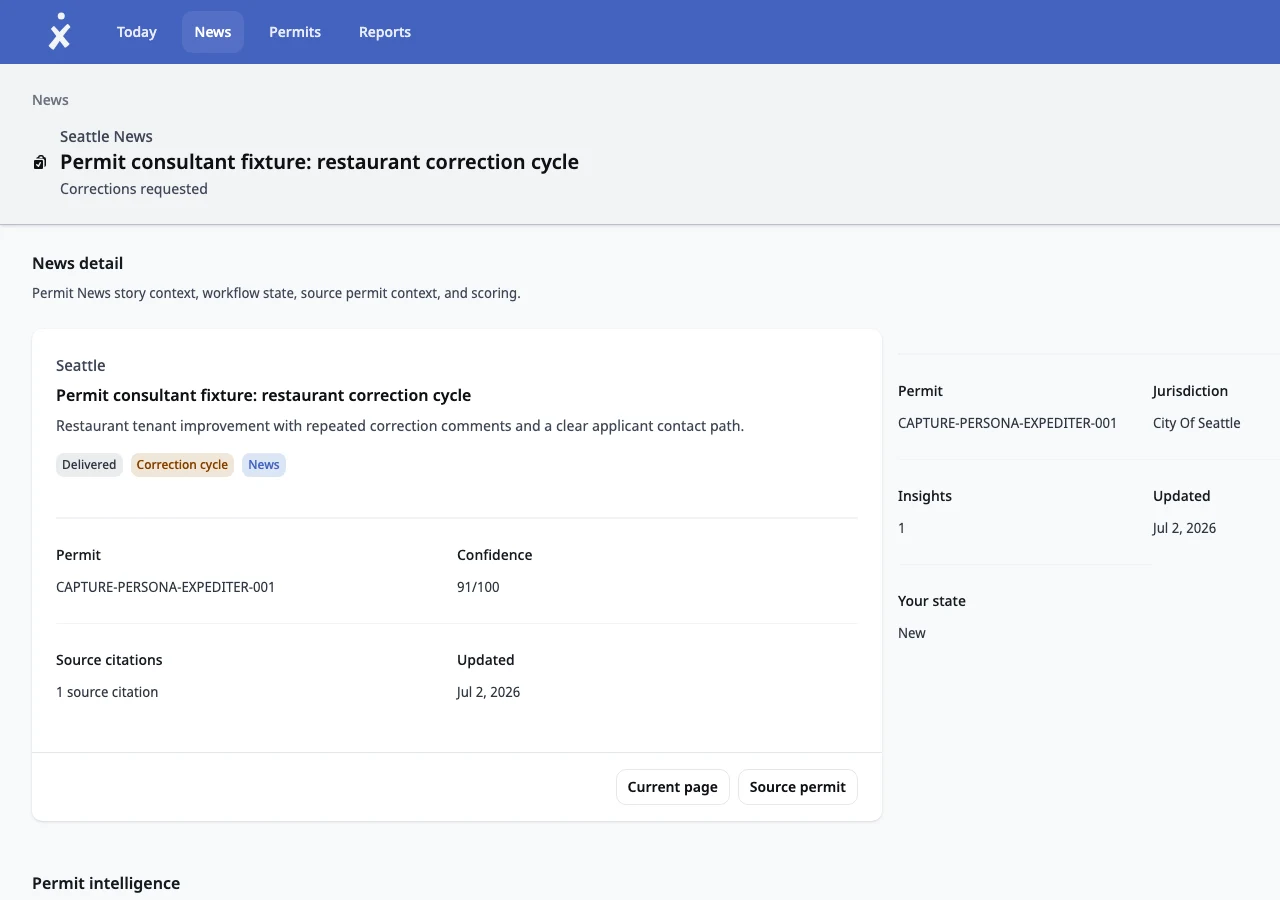Click the restaurant tenant improvement description
The height and width of the screenshot is (900, 1280).
click(x=400, y=426)
